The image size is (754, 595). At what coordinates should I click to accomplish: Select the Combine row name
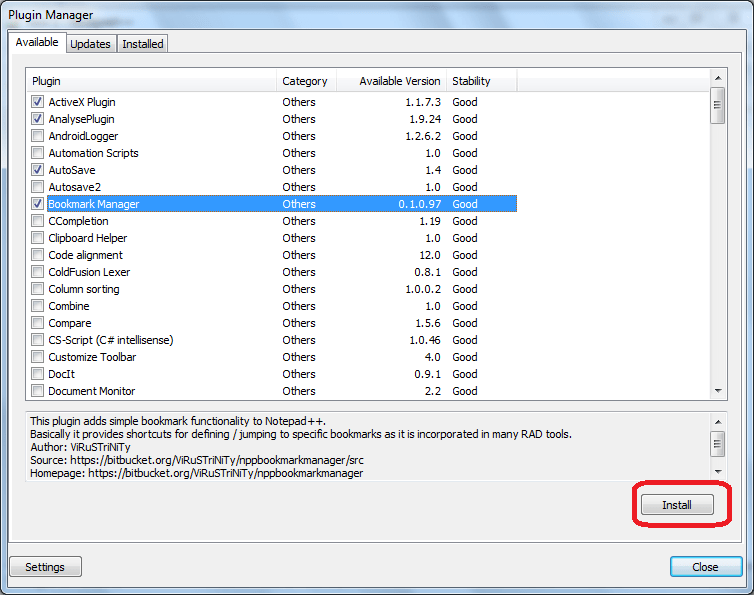point(69,306)
